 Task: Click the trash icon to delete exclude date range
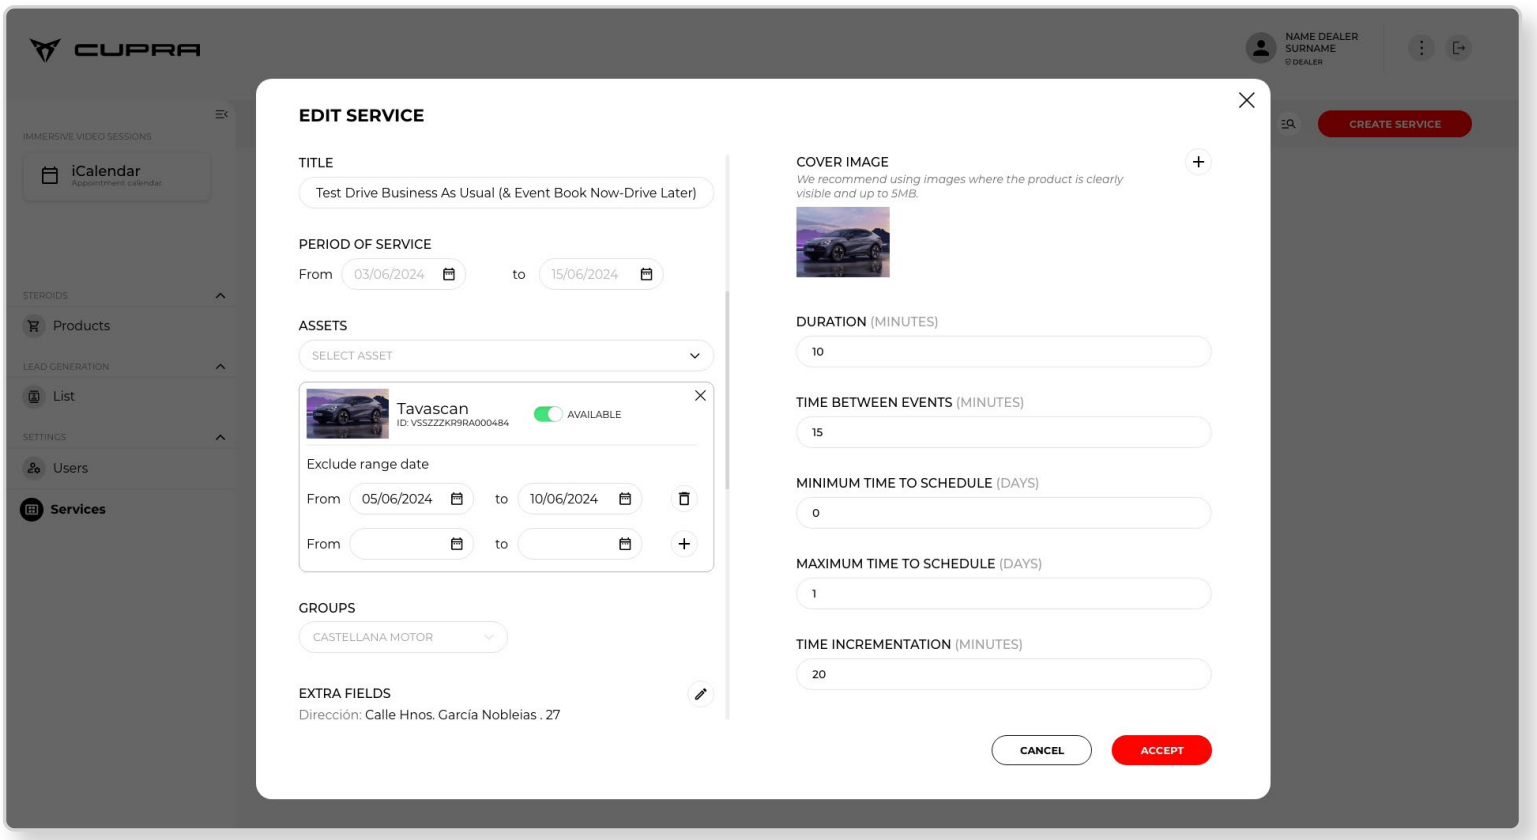point(684,499)
